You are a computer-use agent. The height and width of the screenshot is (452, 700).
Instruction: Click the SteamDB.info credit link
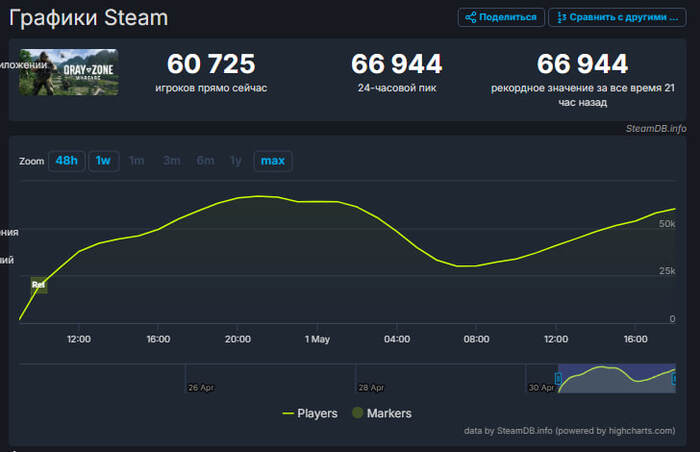pyautogui.click(x=656, y=129)
